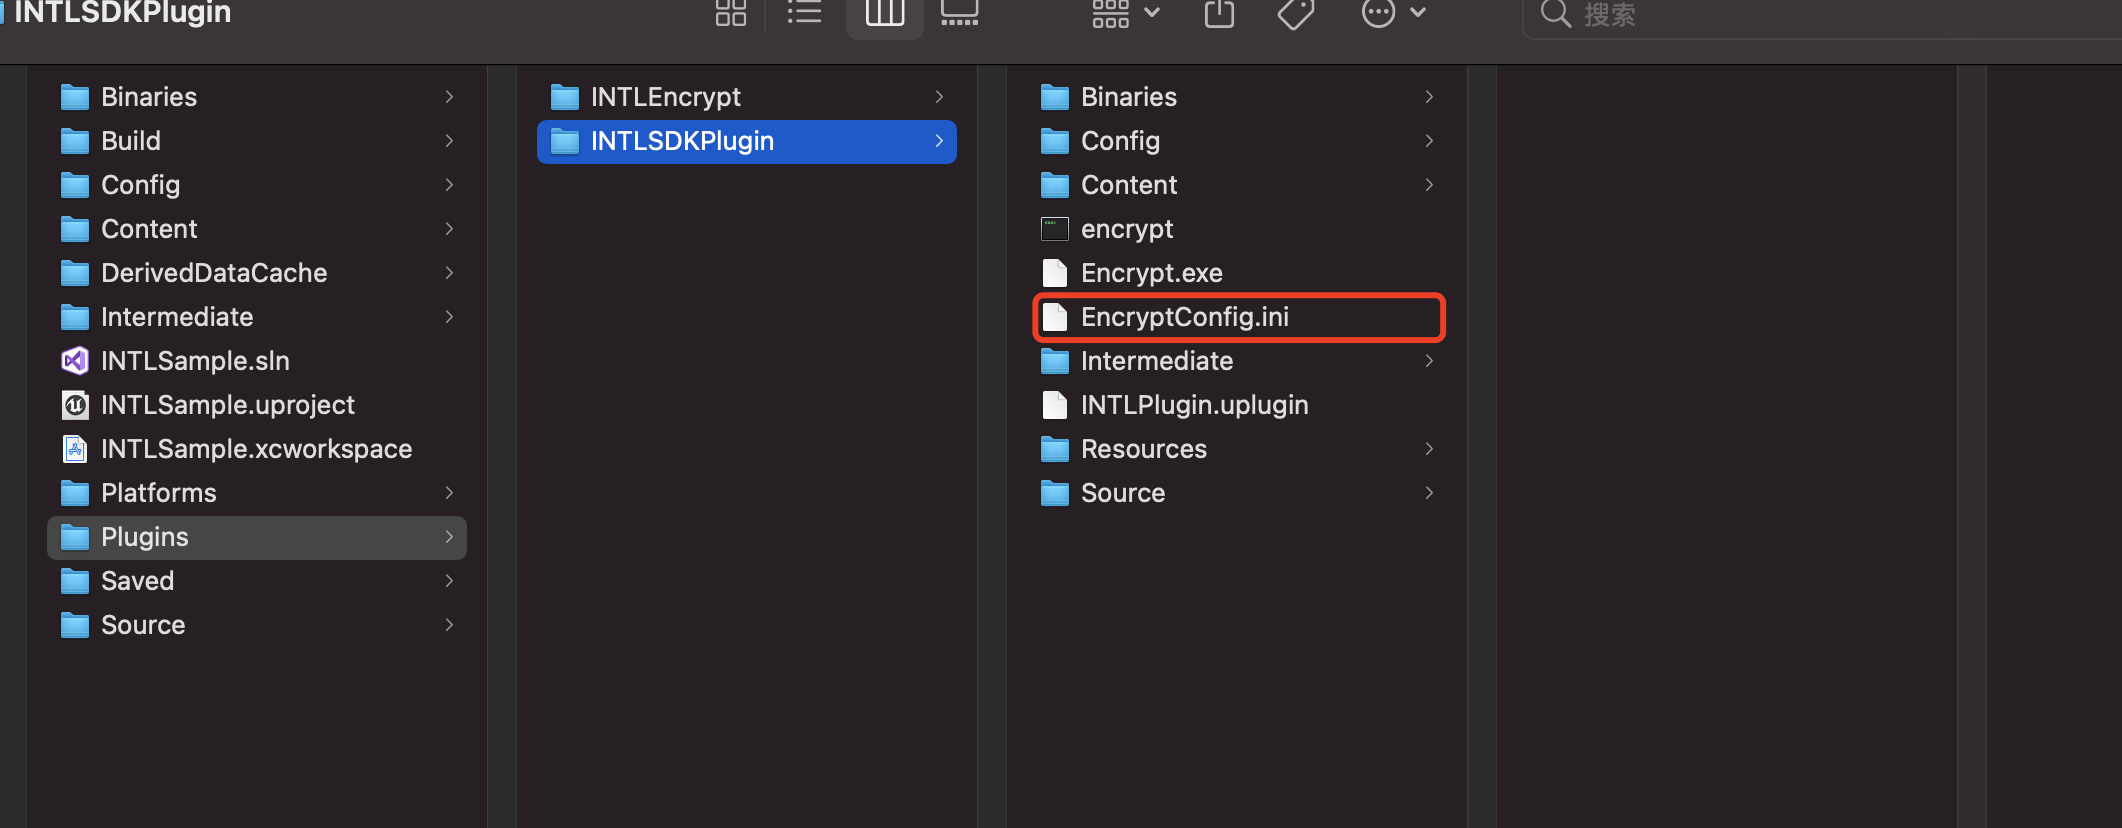
Task: Expand the Platforms folder chevron
Action: [x=449, y=493]
